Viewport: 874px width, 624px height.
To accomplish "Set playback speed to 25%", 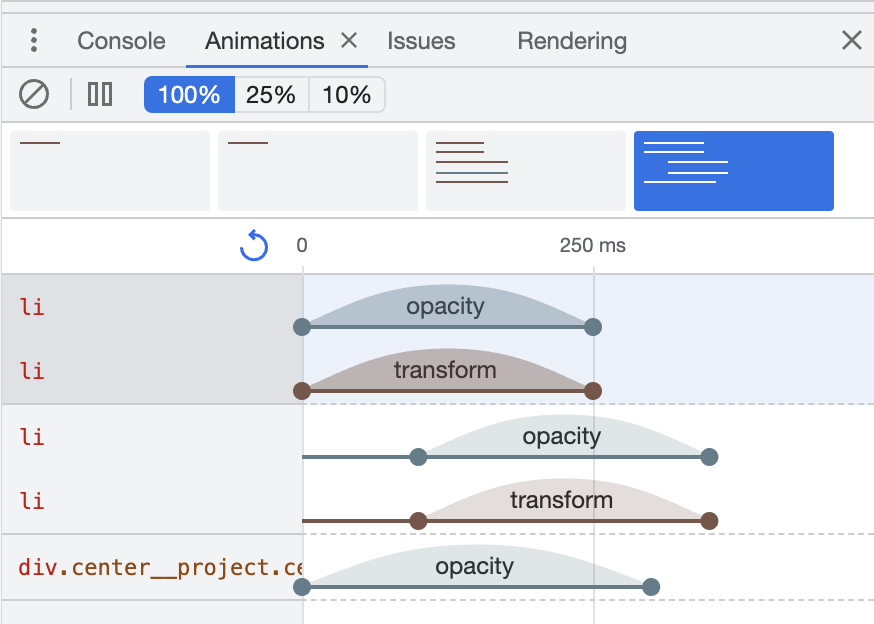I will 271,94.
